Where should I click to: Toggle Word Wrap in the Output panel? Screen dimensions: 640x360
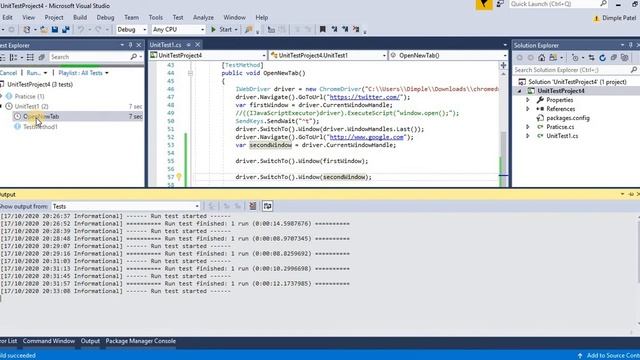pyautogui.click(x=267, y=206)
